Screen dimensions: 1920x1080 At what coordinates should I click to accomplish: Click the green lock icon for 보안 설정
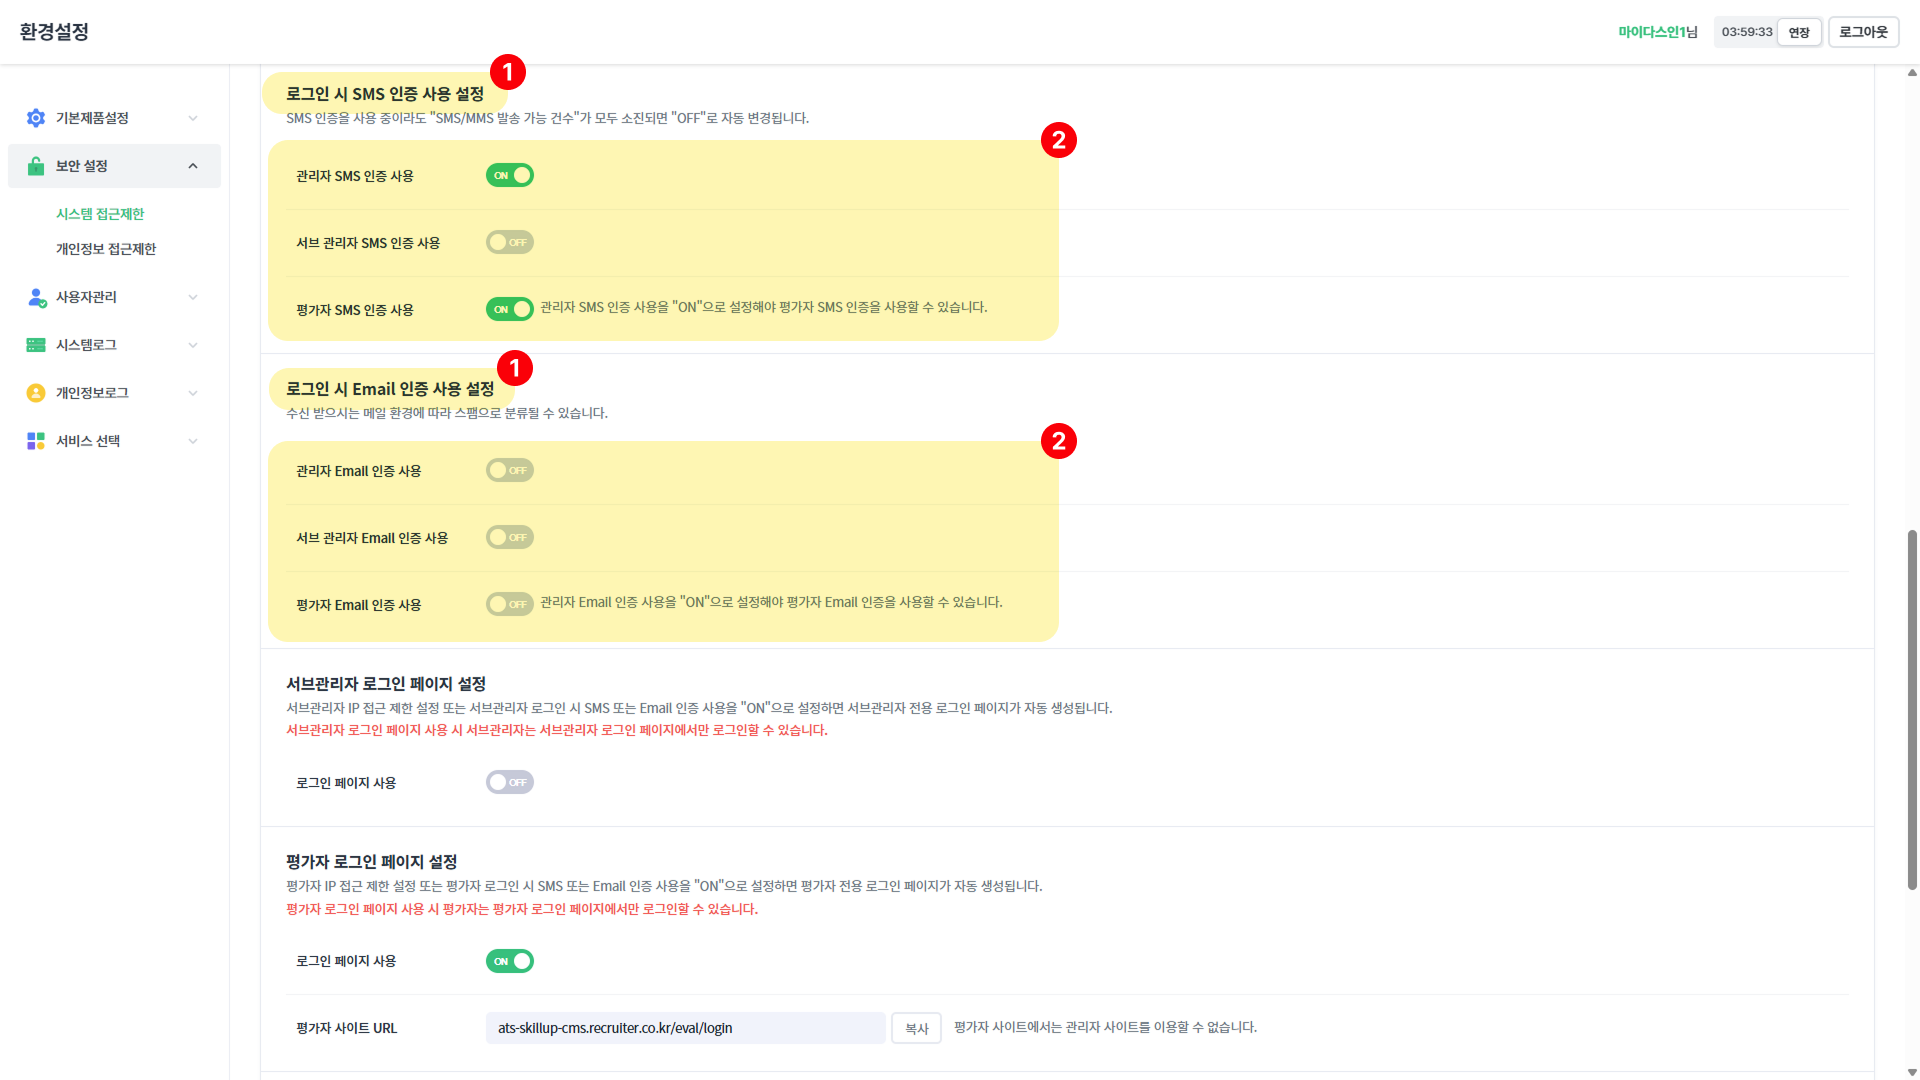(36, 166)
